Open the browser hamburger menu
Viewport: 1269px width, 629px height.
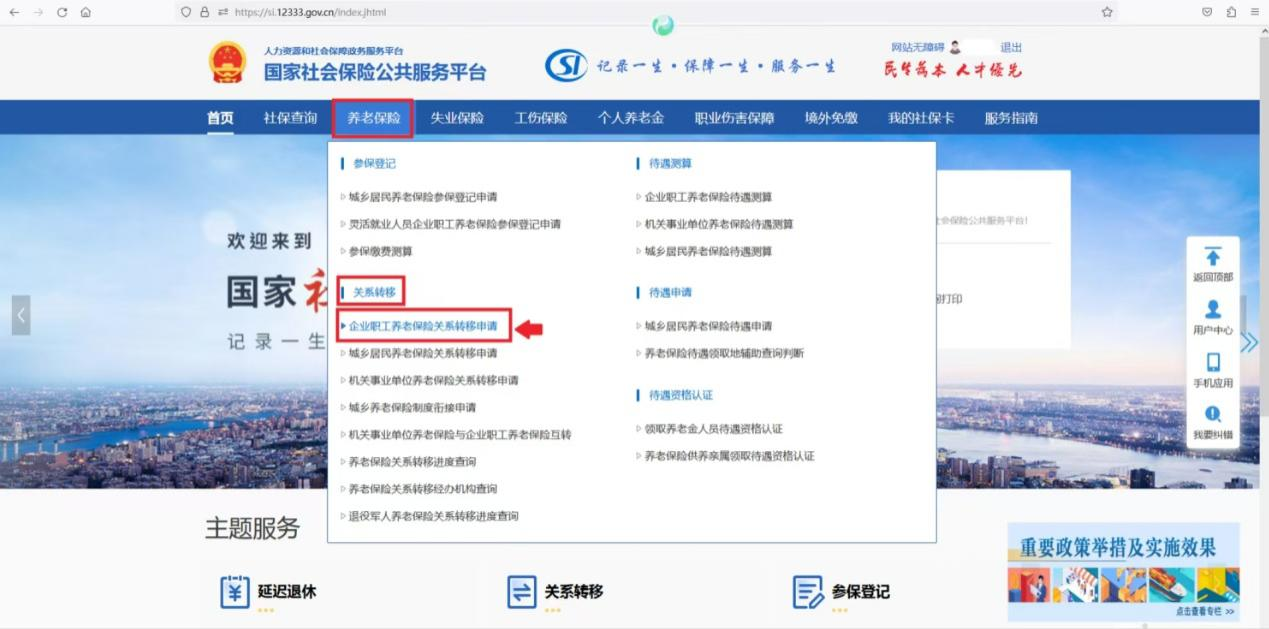click(1255, 12)
